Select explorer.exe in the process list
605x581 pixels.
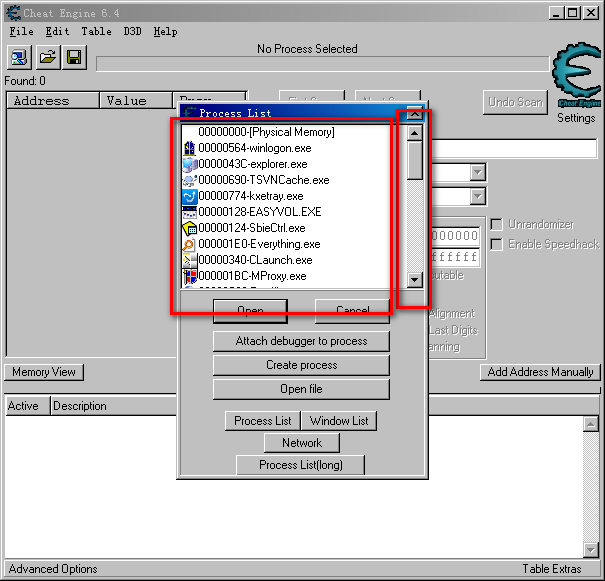tap(252, 164)
